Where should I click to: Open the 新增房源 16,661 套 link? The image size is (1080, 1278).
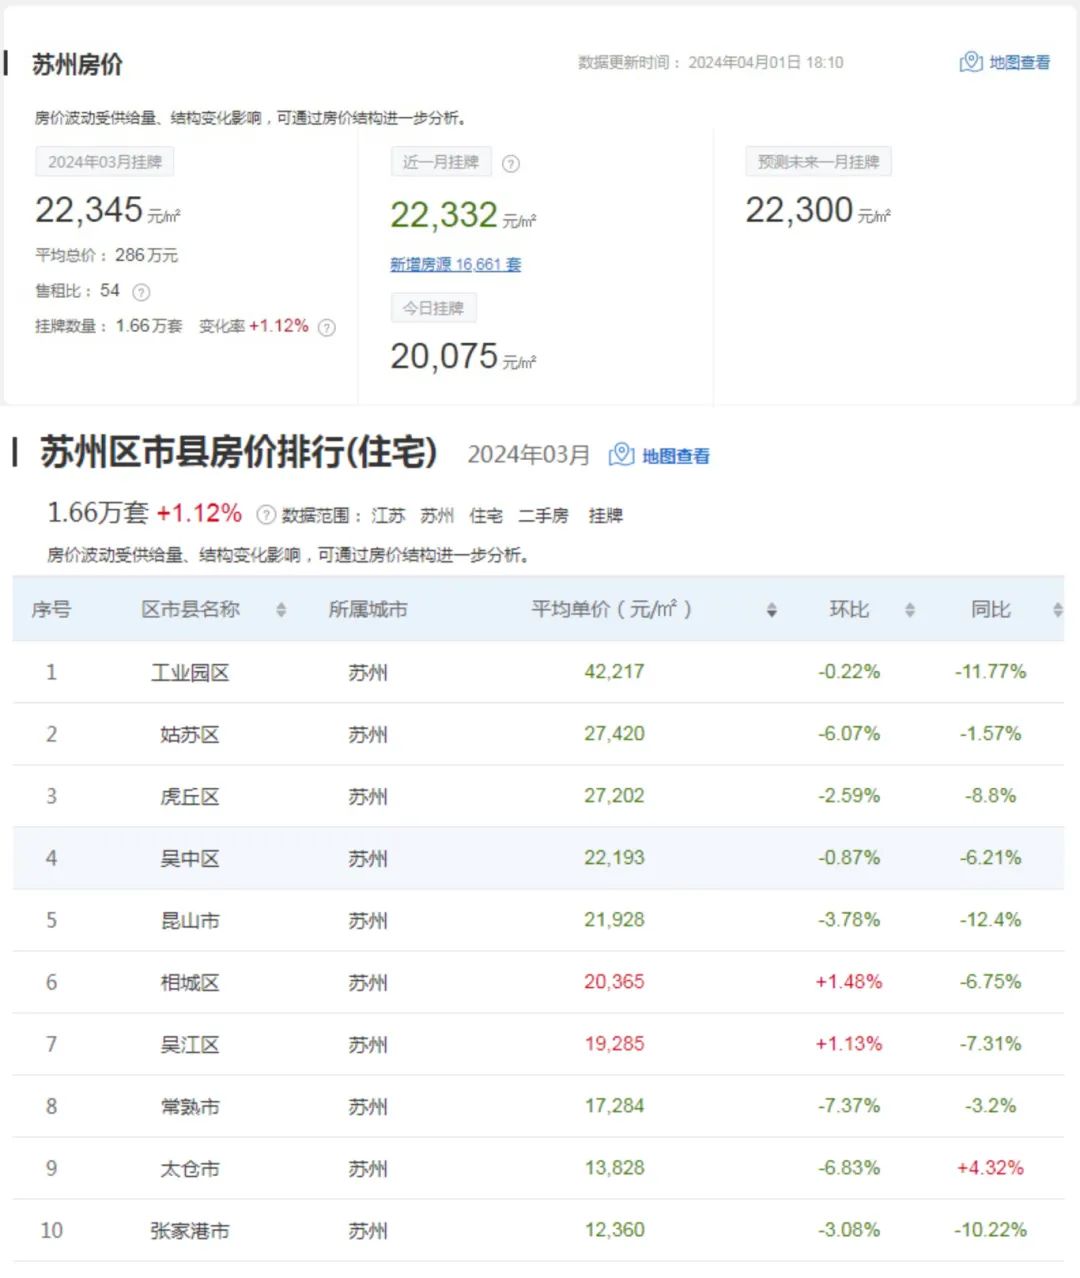[x=455, y=264]
